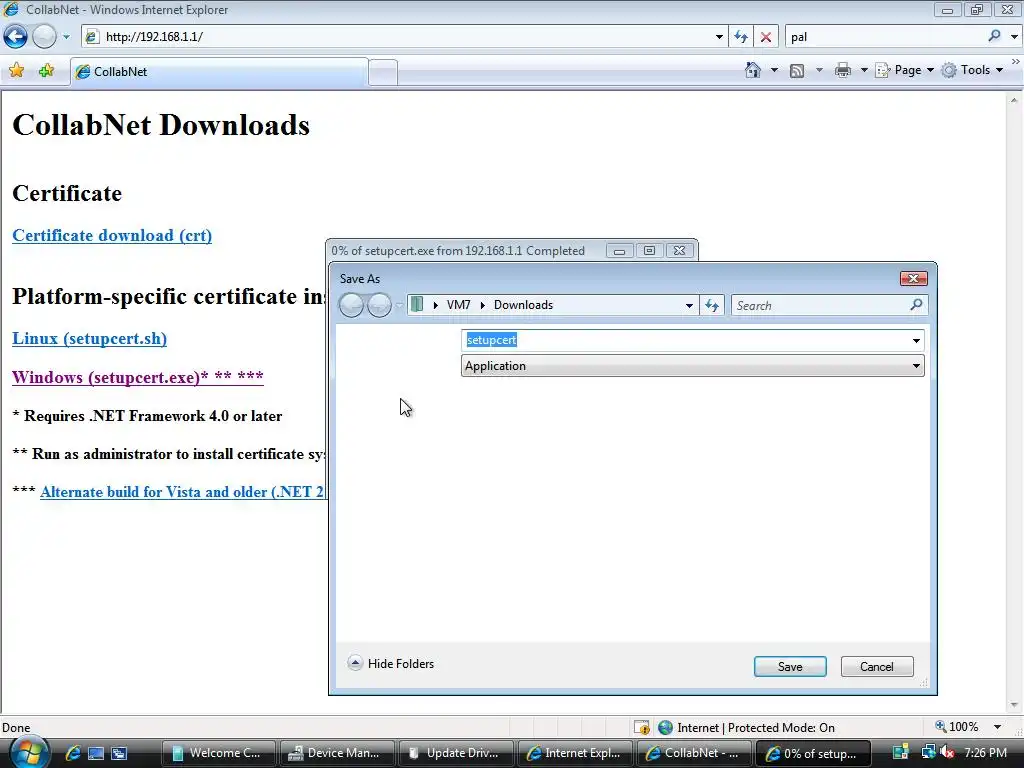Close the Save As dialog

(x=913, y=279)
